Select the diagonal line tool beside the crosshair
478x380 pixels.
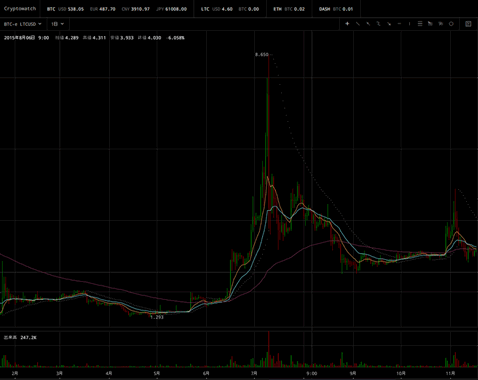[358, 24]
